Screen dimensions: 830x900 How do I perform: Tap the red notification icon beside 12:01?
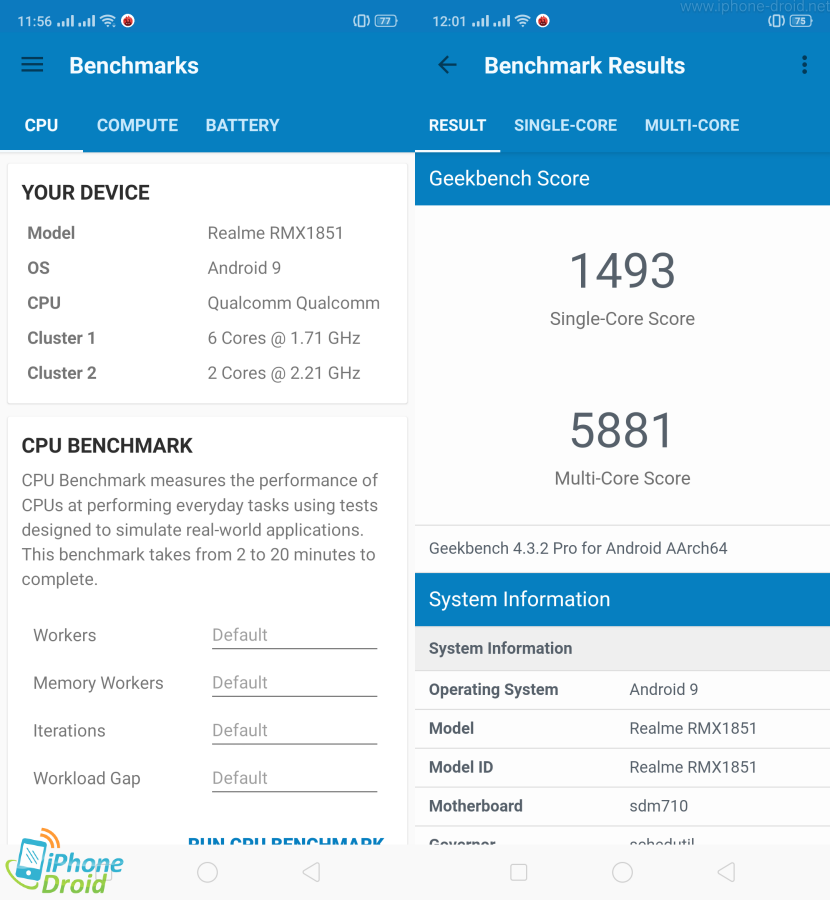tap(542, 21)
